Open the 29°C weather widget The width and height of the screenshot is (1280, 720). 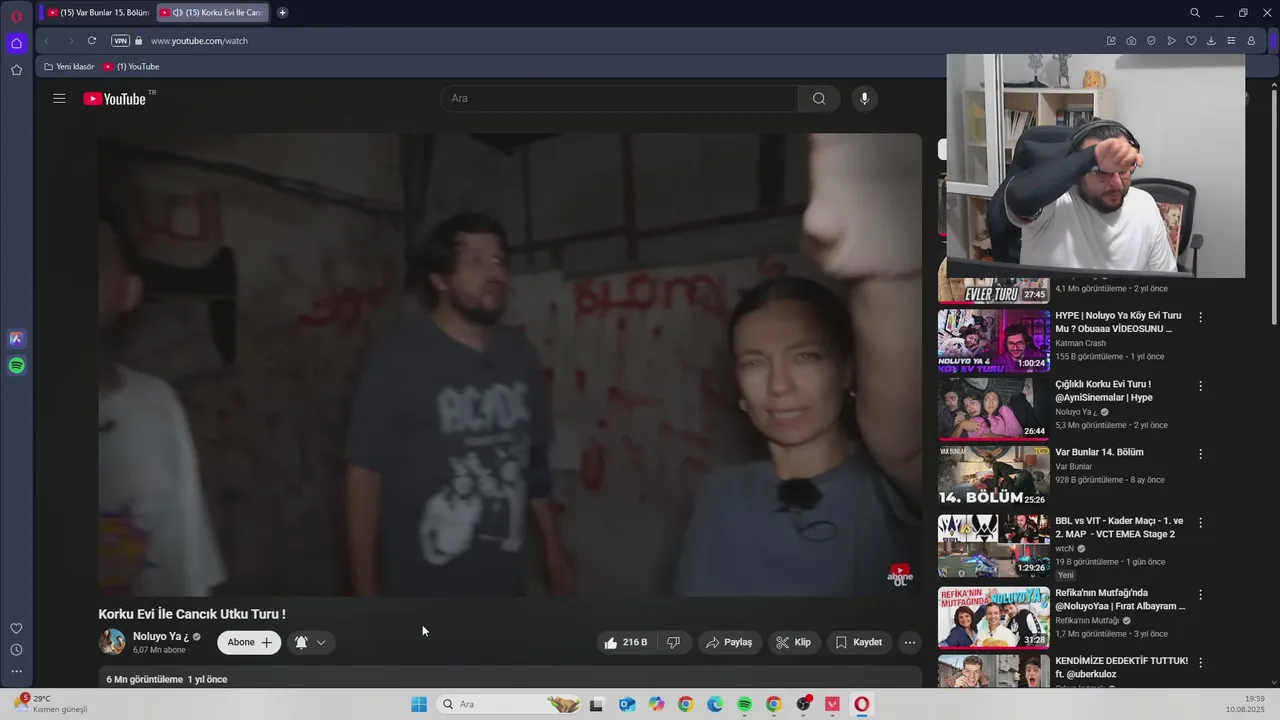pyautogui.click(x=50, y=704)
